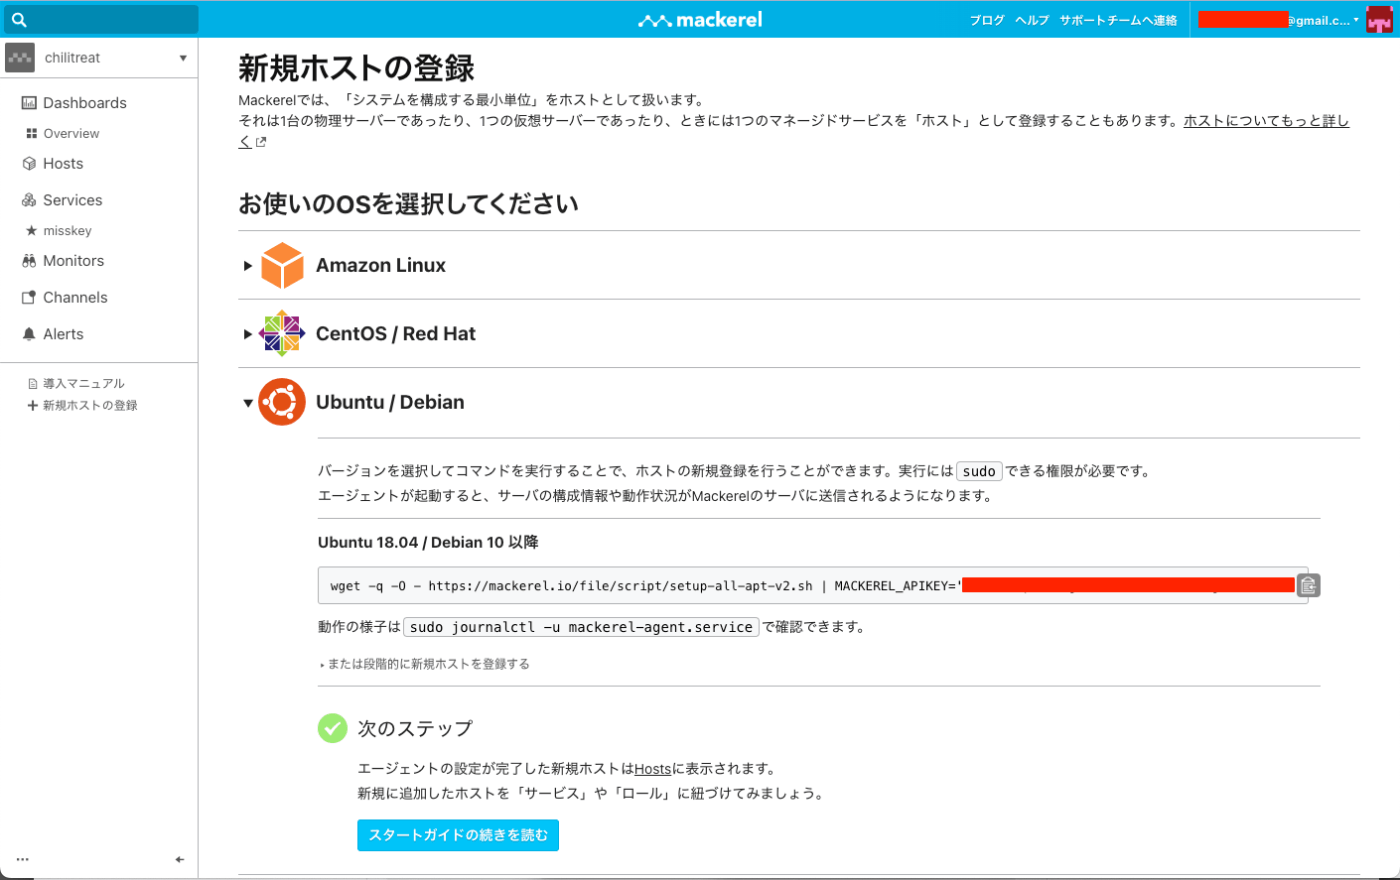Screen dimensions: 1400x880
Task: Open the mackerel logo home link
Action: (x=700, y=20)
